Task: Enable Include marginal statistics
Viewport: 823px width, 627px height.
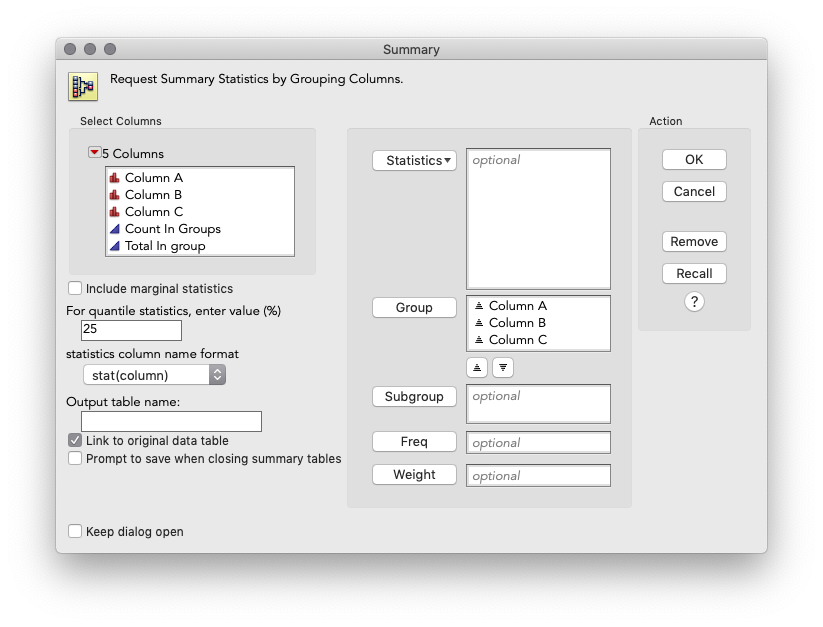Action: point(75,287)
